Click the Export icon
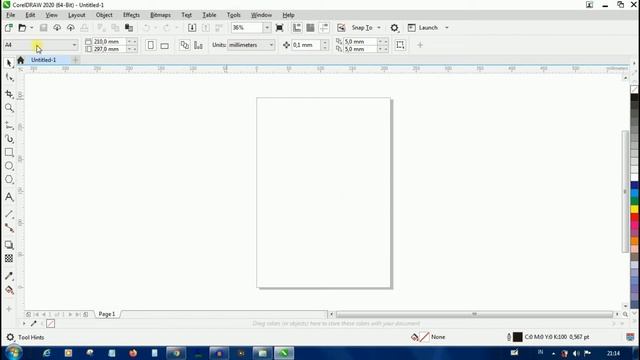The height and width of the screenshot is (360, 640). point(206,28)
